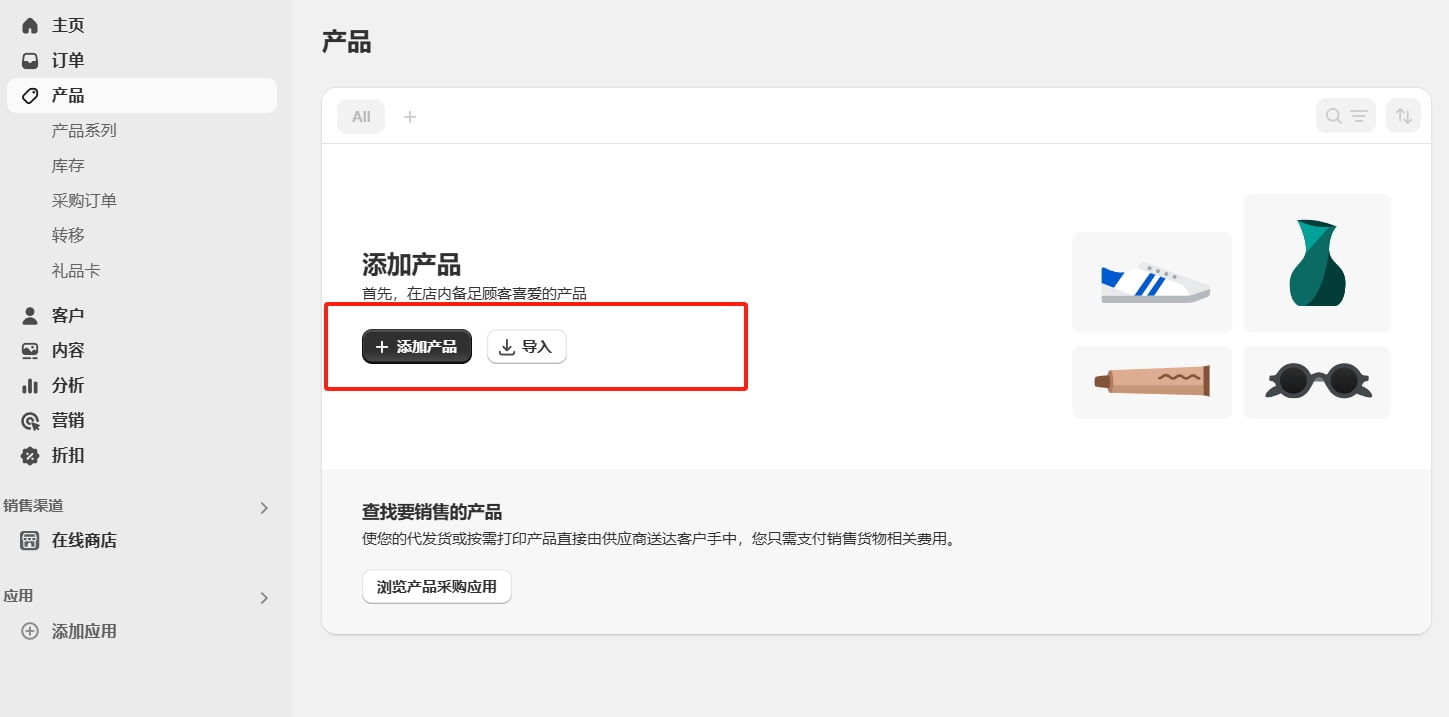Select the 内容 content icon

click(29, 349)
